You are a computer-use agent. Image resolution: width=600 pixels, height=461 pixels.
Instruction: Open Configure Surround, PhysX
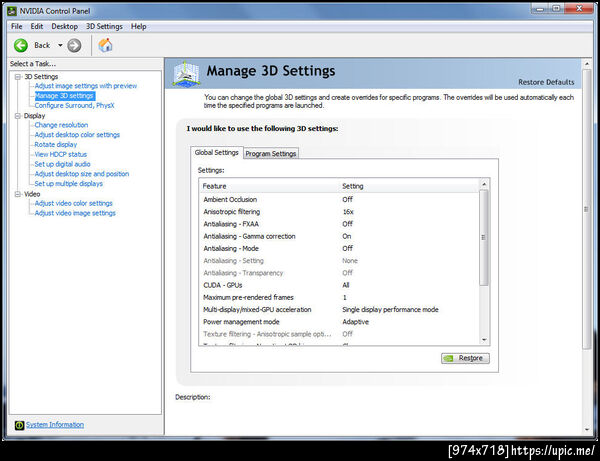(74, 106)
